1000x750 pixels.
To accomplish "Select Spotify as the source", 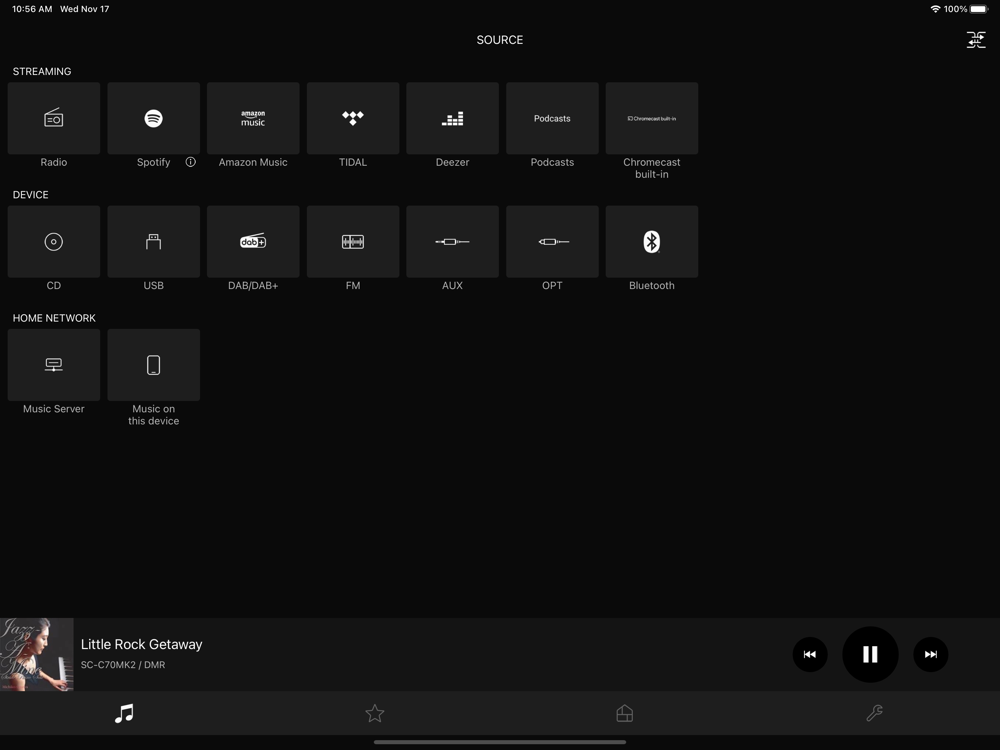I will tap(154, 118).
